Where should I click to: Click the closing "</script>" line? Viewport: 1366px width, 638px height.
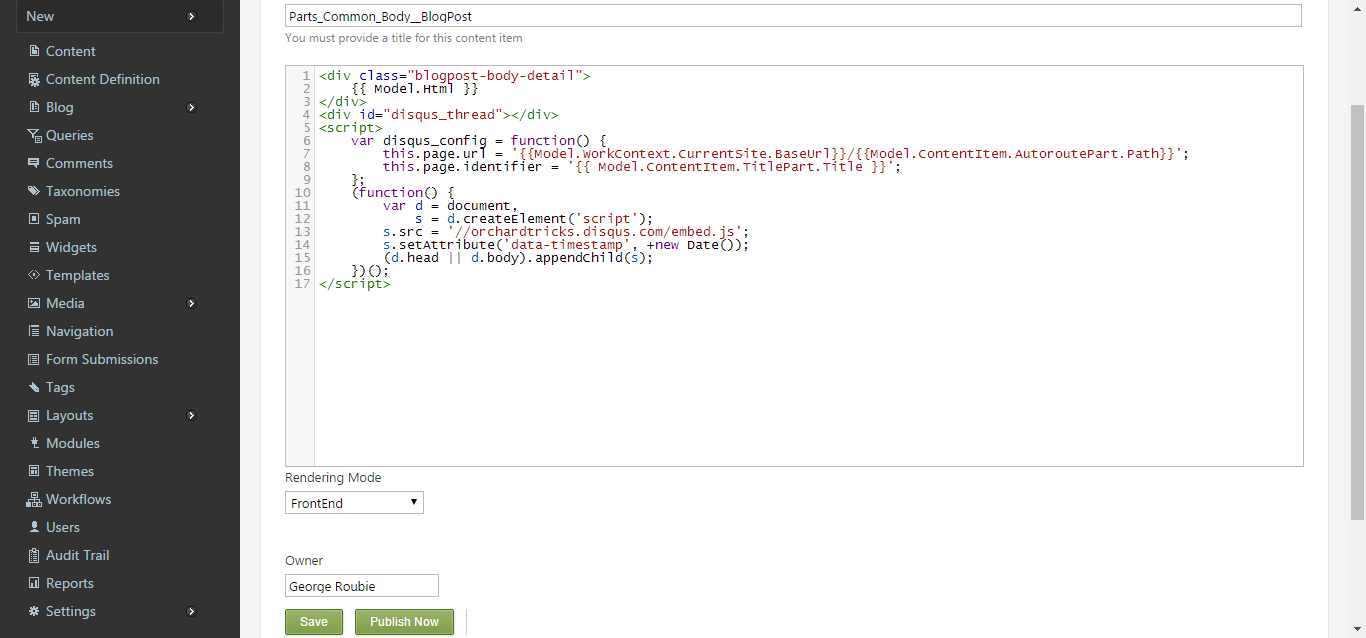point(355,283)
